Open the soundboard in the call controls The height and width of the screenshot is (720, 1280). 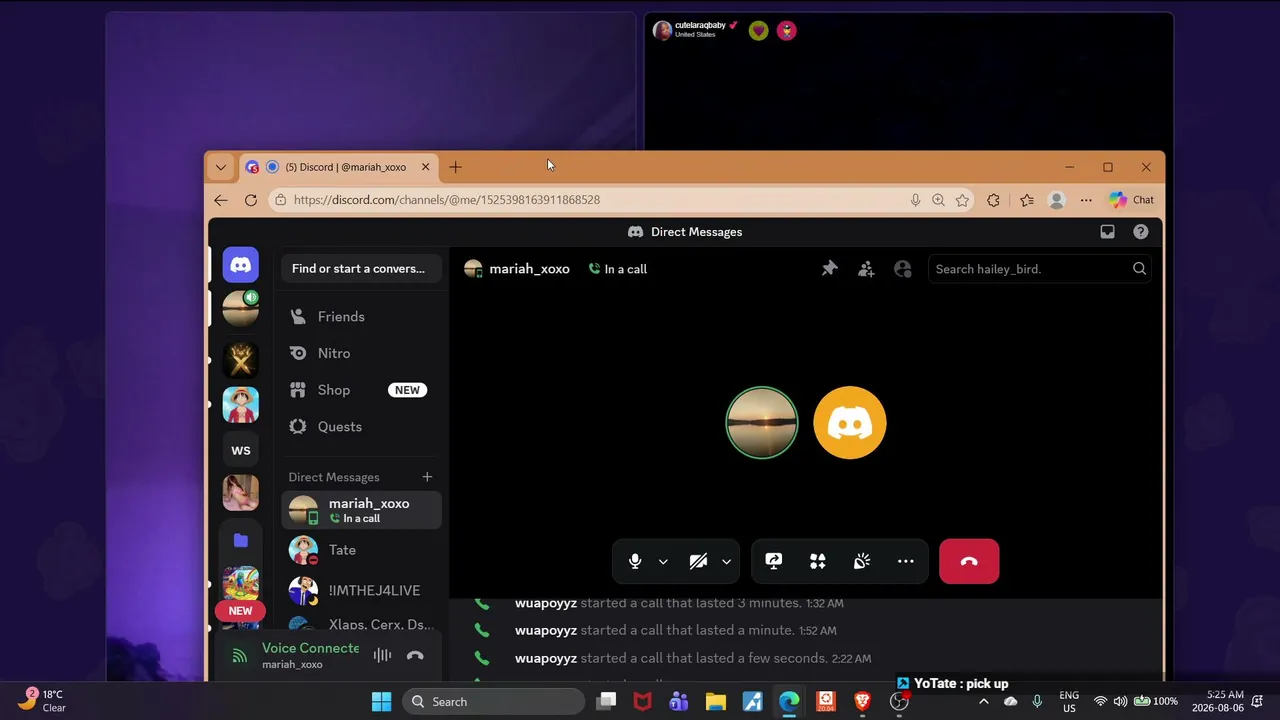click(x=862, y=561)
